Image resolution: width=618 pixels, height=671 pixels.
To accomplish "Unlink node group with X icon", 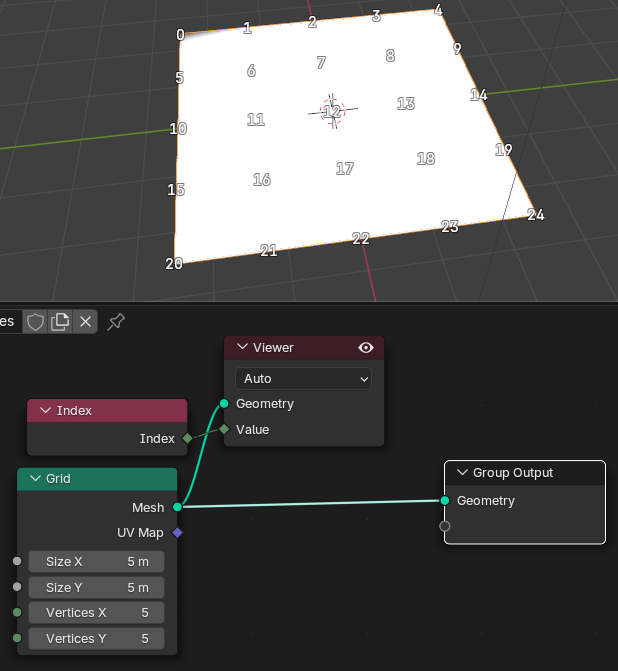I will pos(86,321).
